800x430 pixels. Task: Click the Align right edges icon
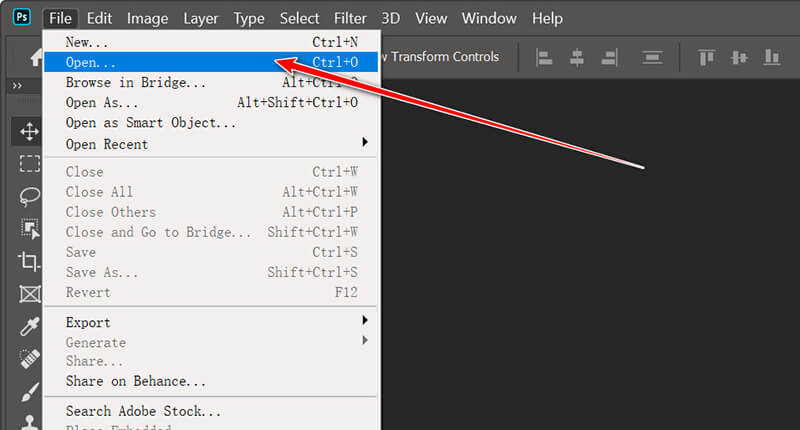click(x=610, y=57)
